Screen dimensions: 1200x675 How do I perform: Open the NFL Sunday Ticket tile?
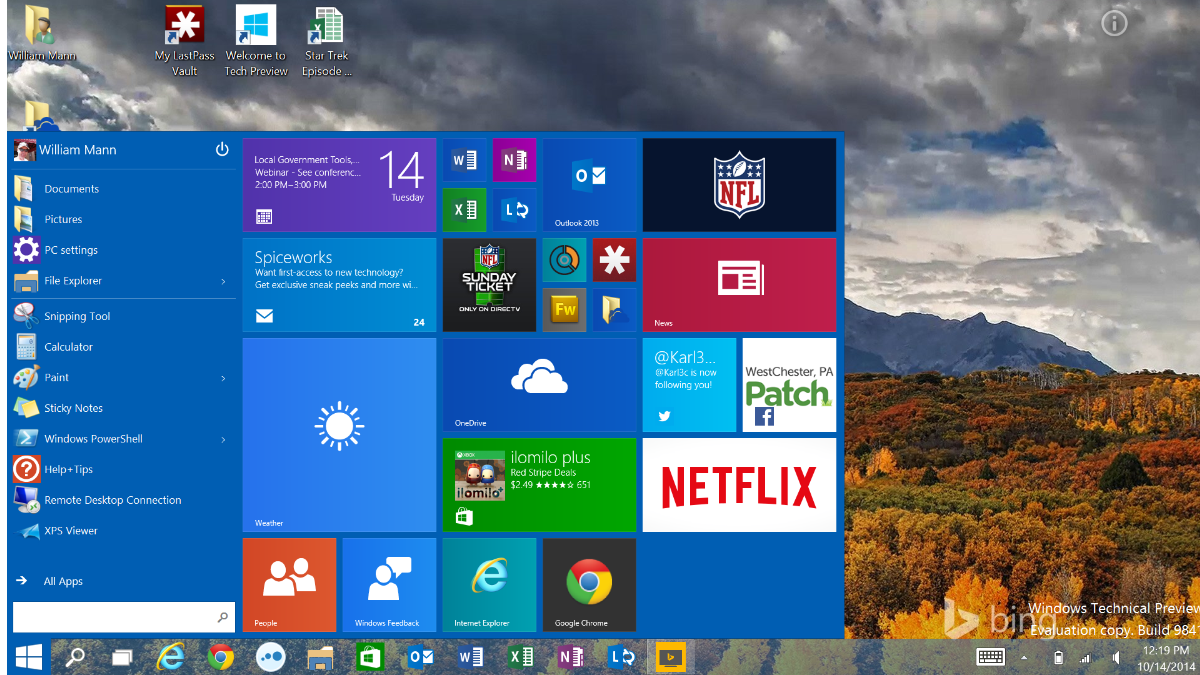tap(489, 285)
